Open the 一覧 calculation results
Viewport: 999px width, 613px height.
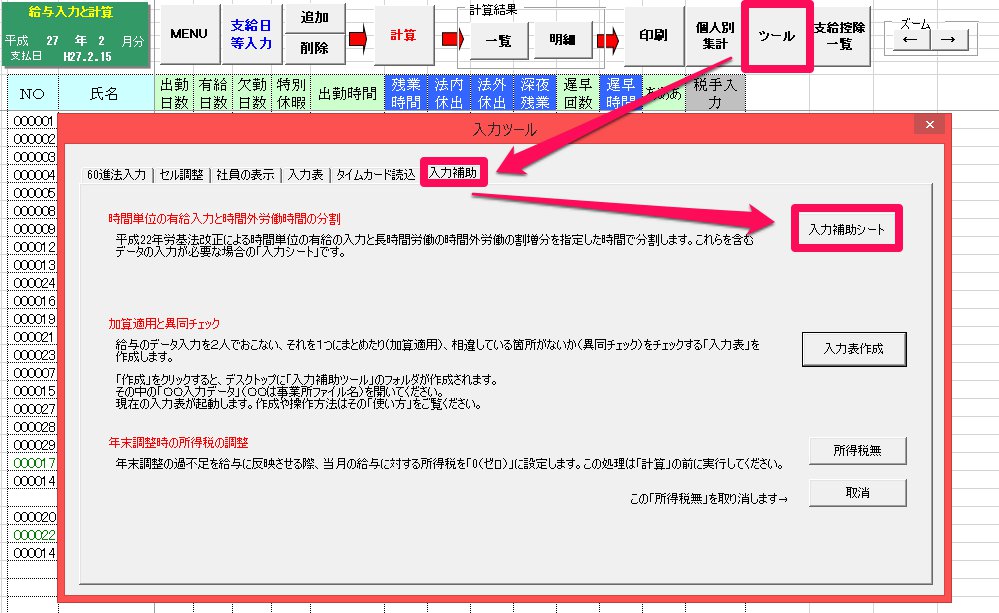(x=498, y=41)
